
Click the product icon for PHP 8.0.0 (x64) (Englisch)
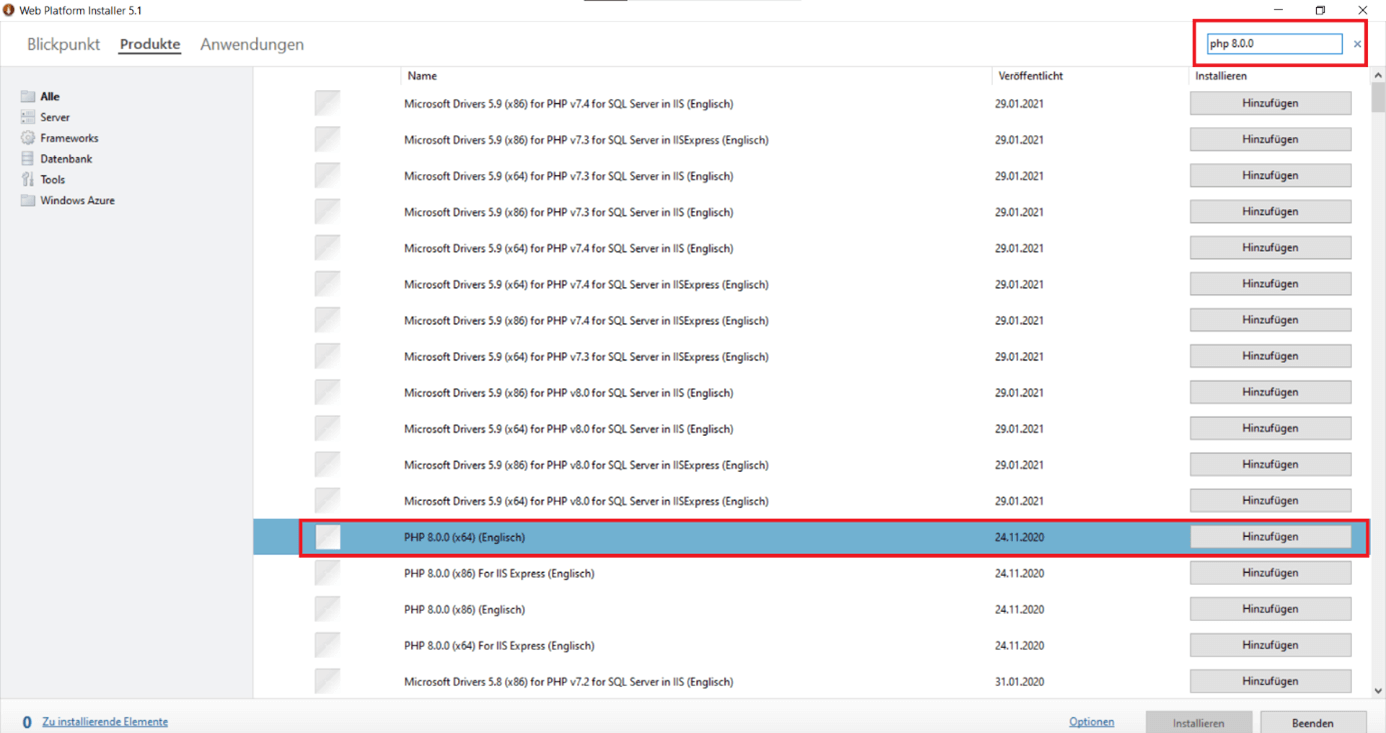click(328, 537)
